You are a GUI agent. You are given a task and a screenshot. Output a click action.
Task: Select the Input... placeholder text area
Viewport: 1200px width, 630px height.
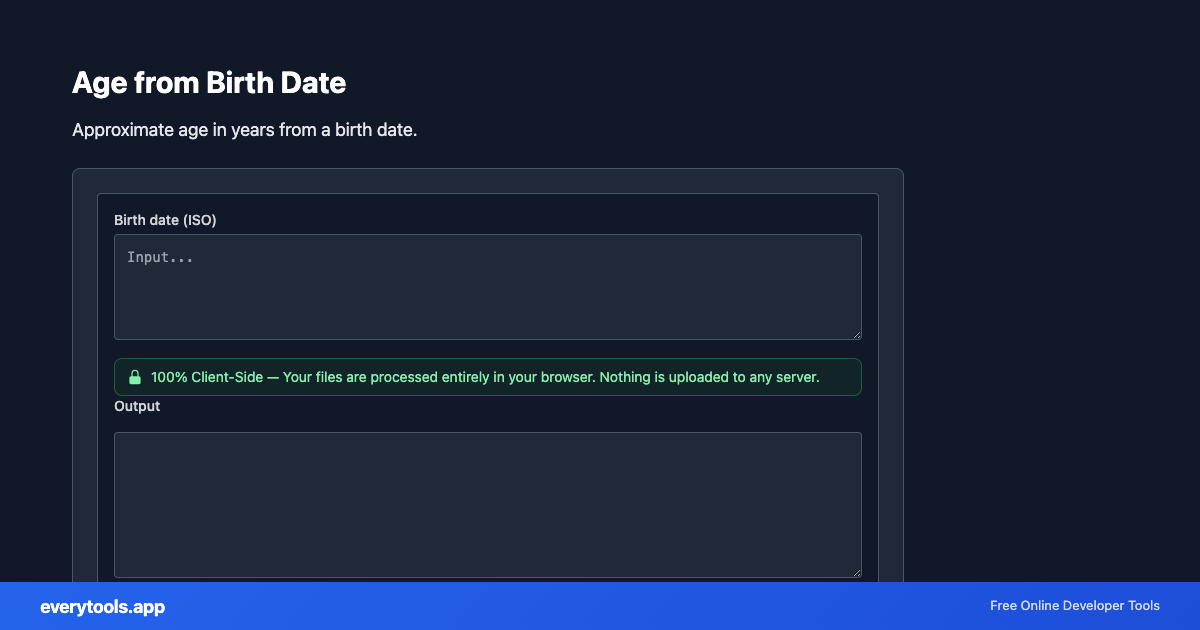(160, 257)
